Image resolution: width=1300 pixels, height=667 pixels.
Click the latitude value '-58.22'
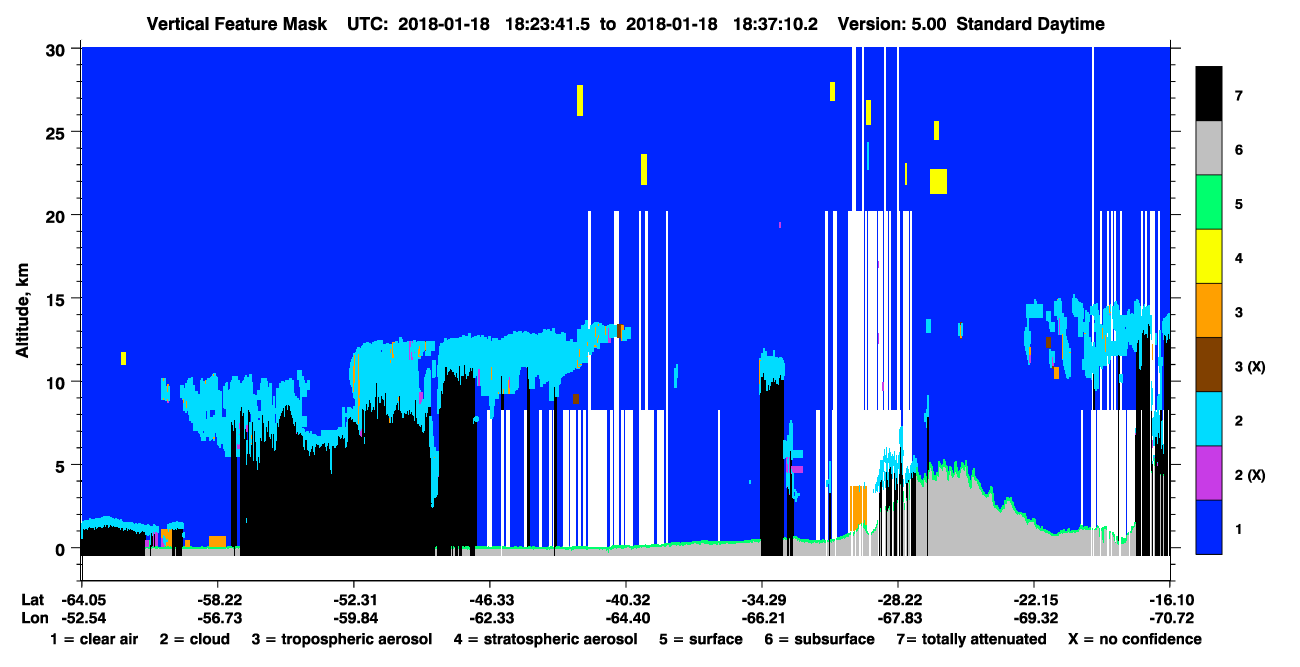pos(217,600)
